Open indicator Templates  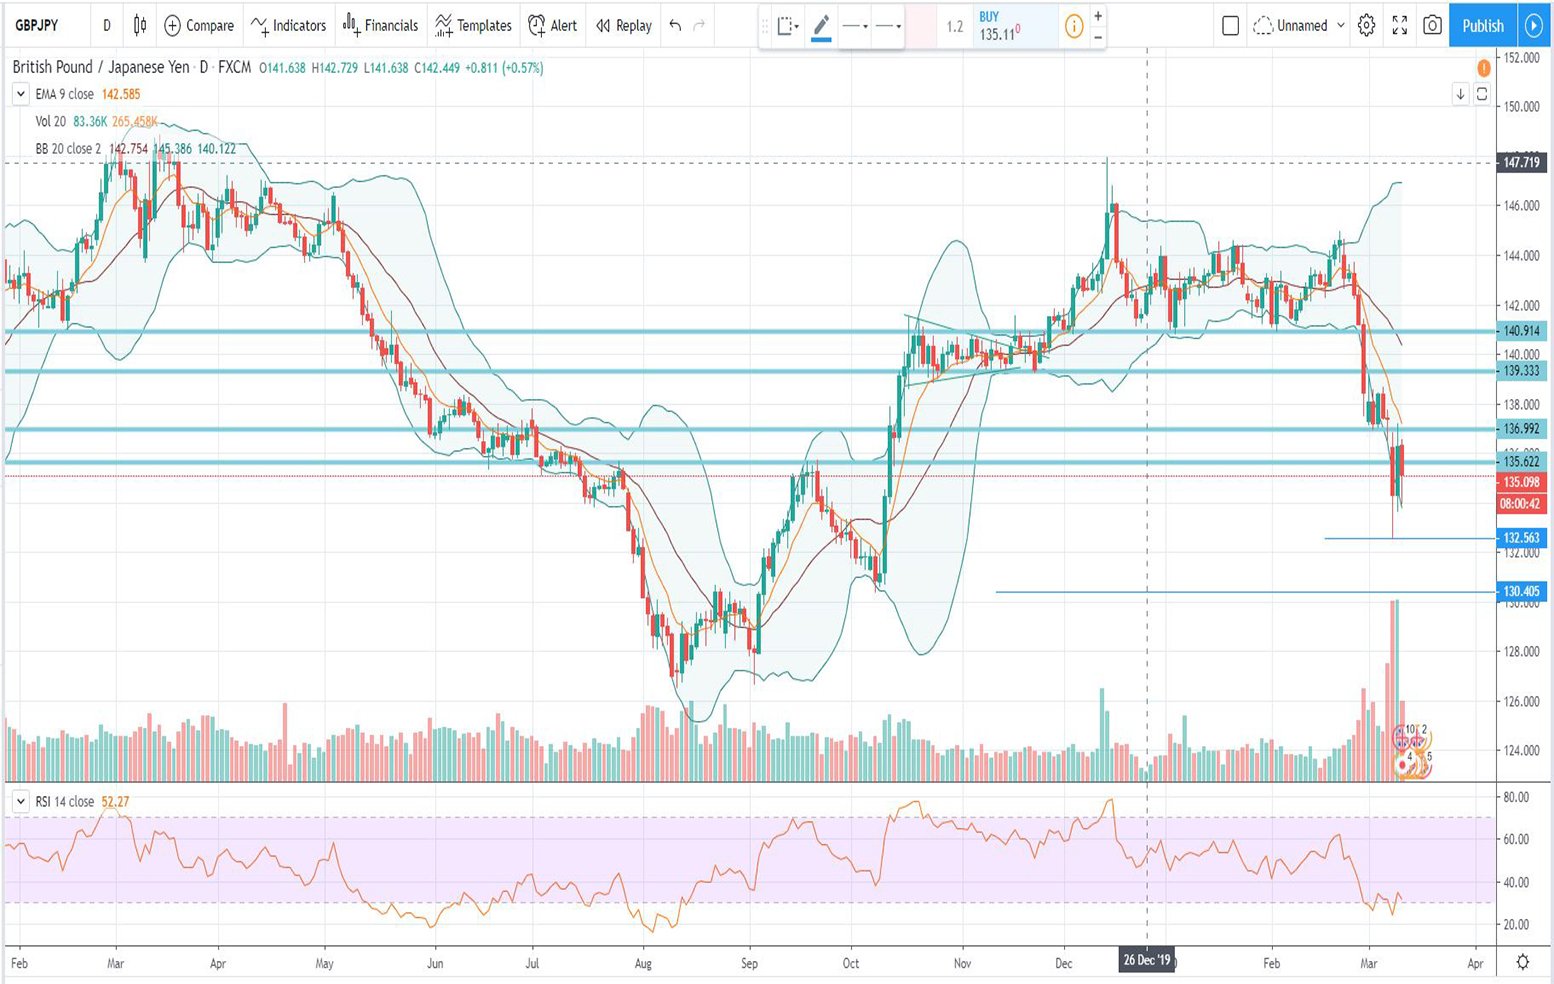pyautogui.click(x=473, y=25)
